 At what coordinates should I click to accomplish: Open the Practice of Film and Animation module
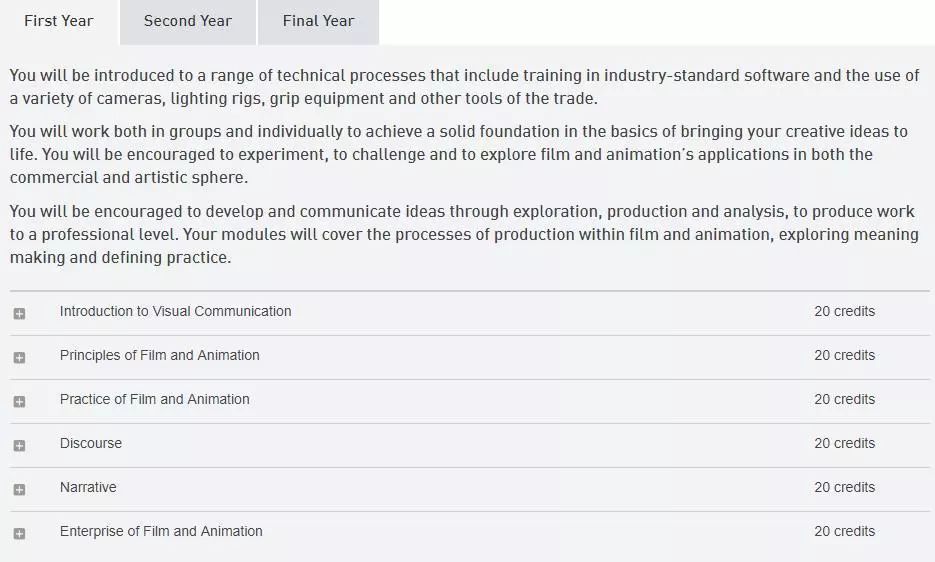(x=155, y=399)
